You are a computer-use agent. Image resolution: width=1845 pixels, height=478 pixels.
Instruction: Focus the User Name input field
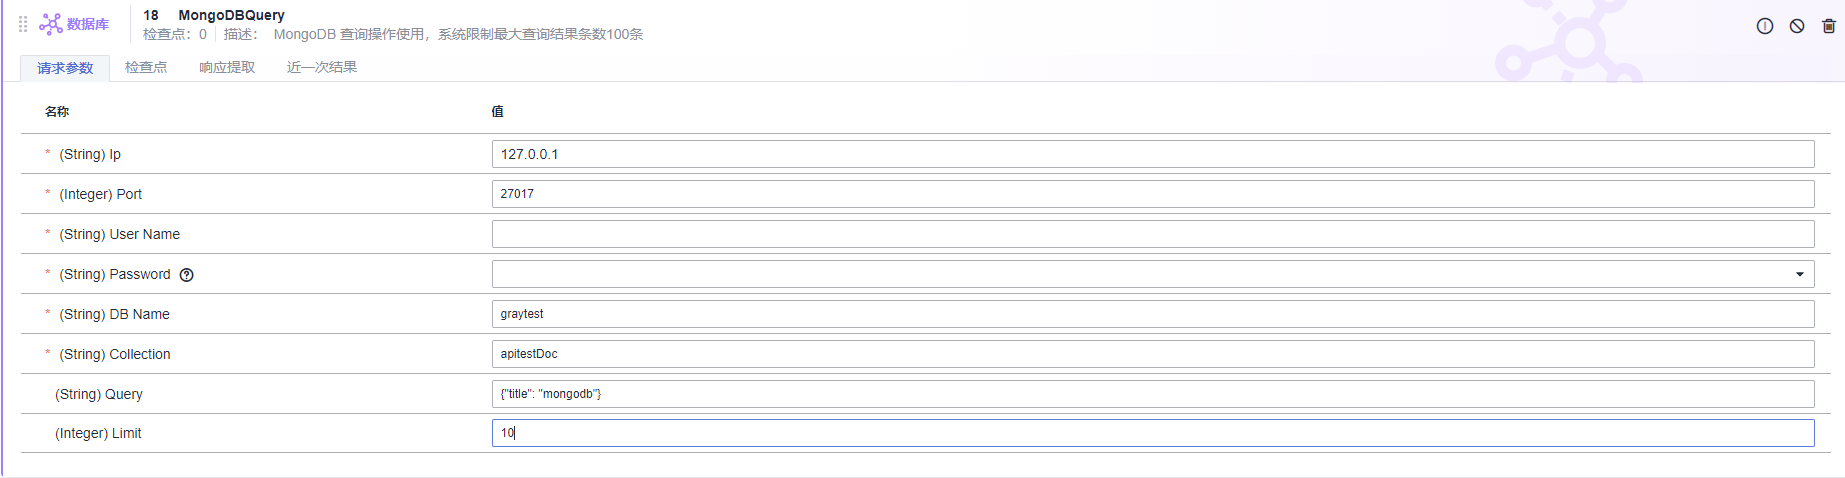(x=1152, y=234)
